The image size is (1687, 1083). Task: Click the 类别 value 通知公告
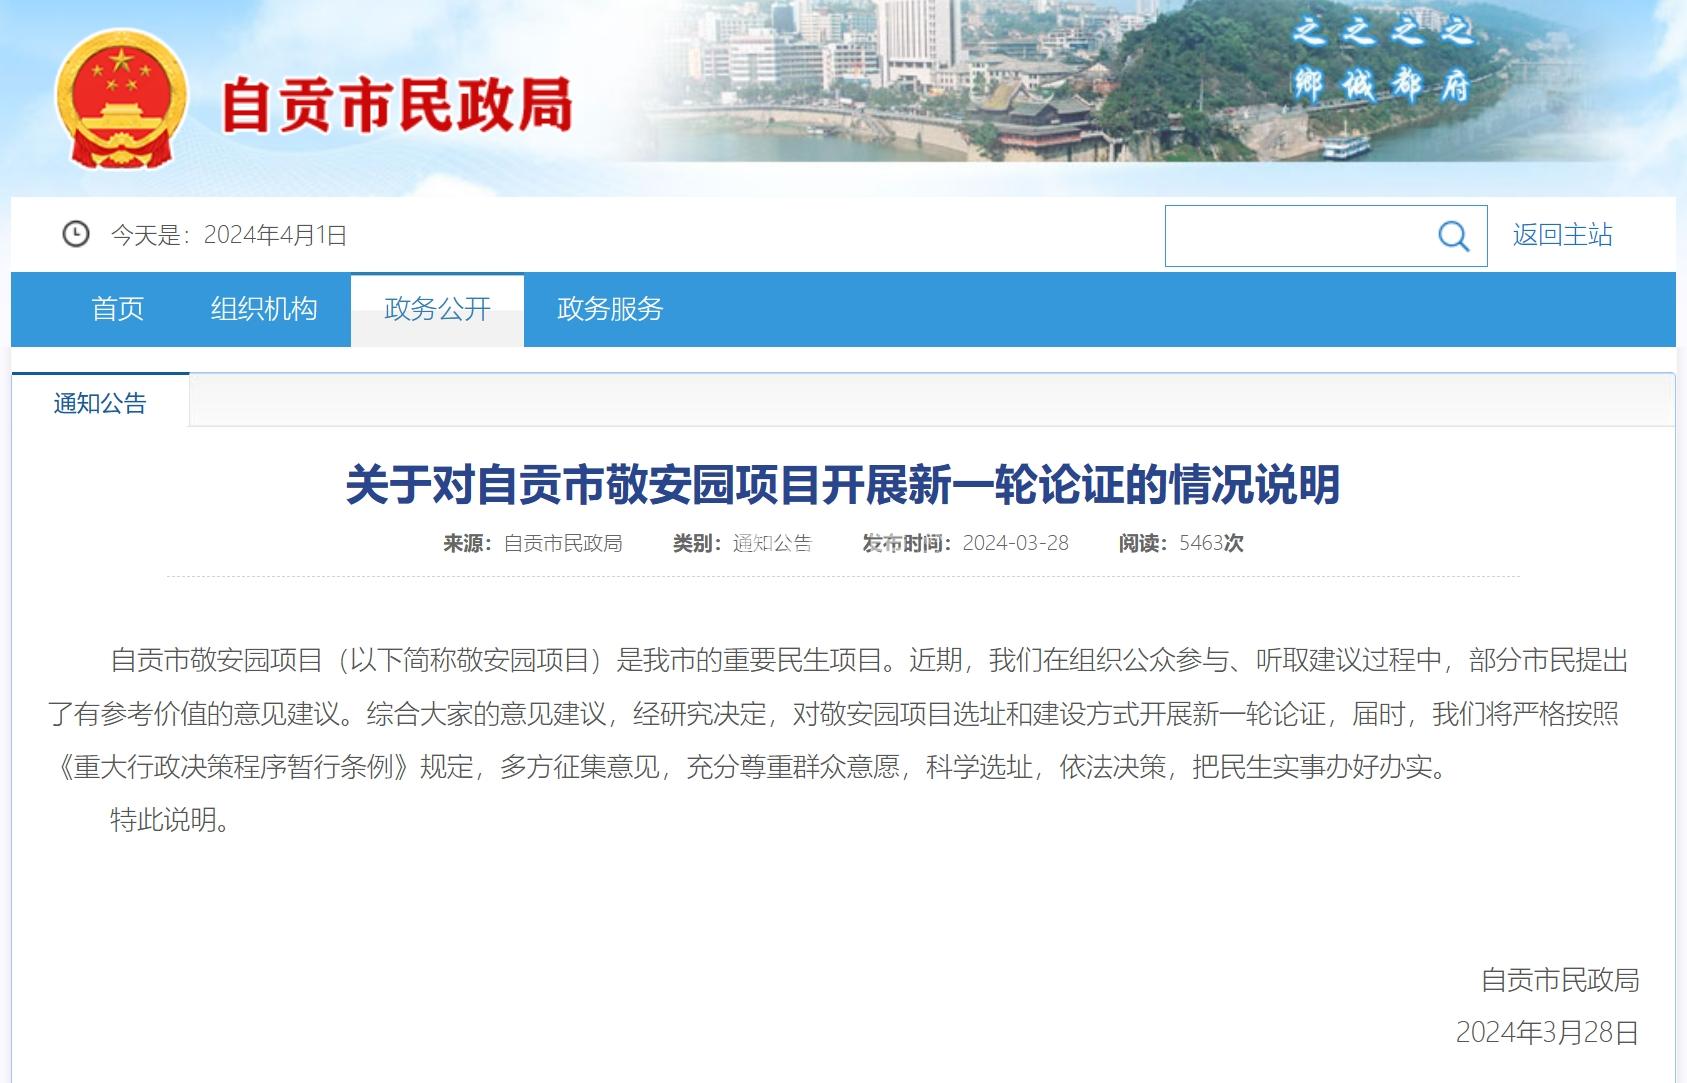[772, 543]
